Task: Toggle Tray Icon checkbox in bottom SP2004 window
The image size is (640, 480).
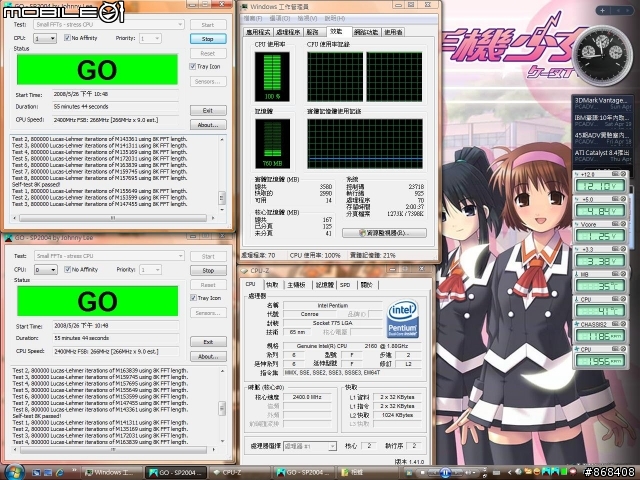Action: (x=193, y=298)
